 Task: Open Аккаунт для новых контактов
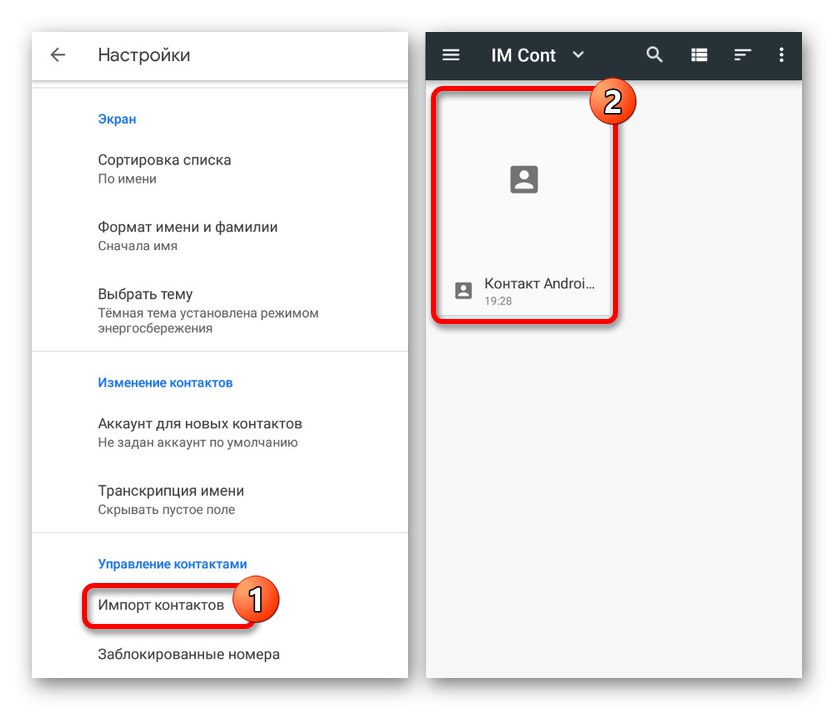[199, 423]
